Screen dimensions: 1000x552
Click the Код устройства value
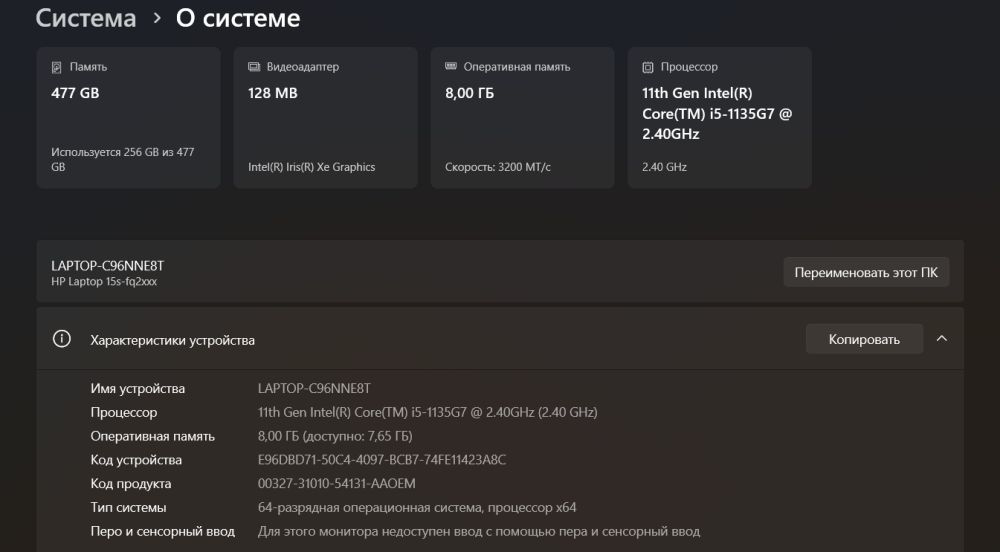[x=382, y=460]
